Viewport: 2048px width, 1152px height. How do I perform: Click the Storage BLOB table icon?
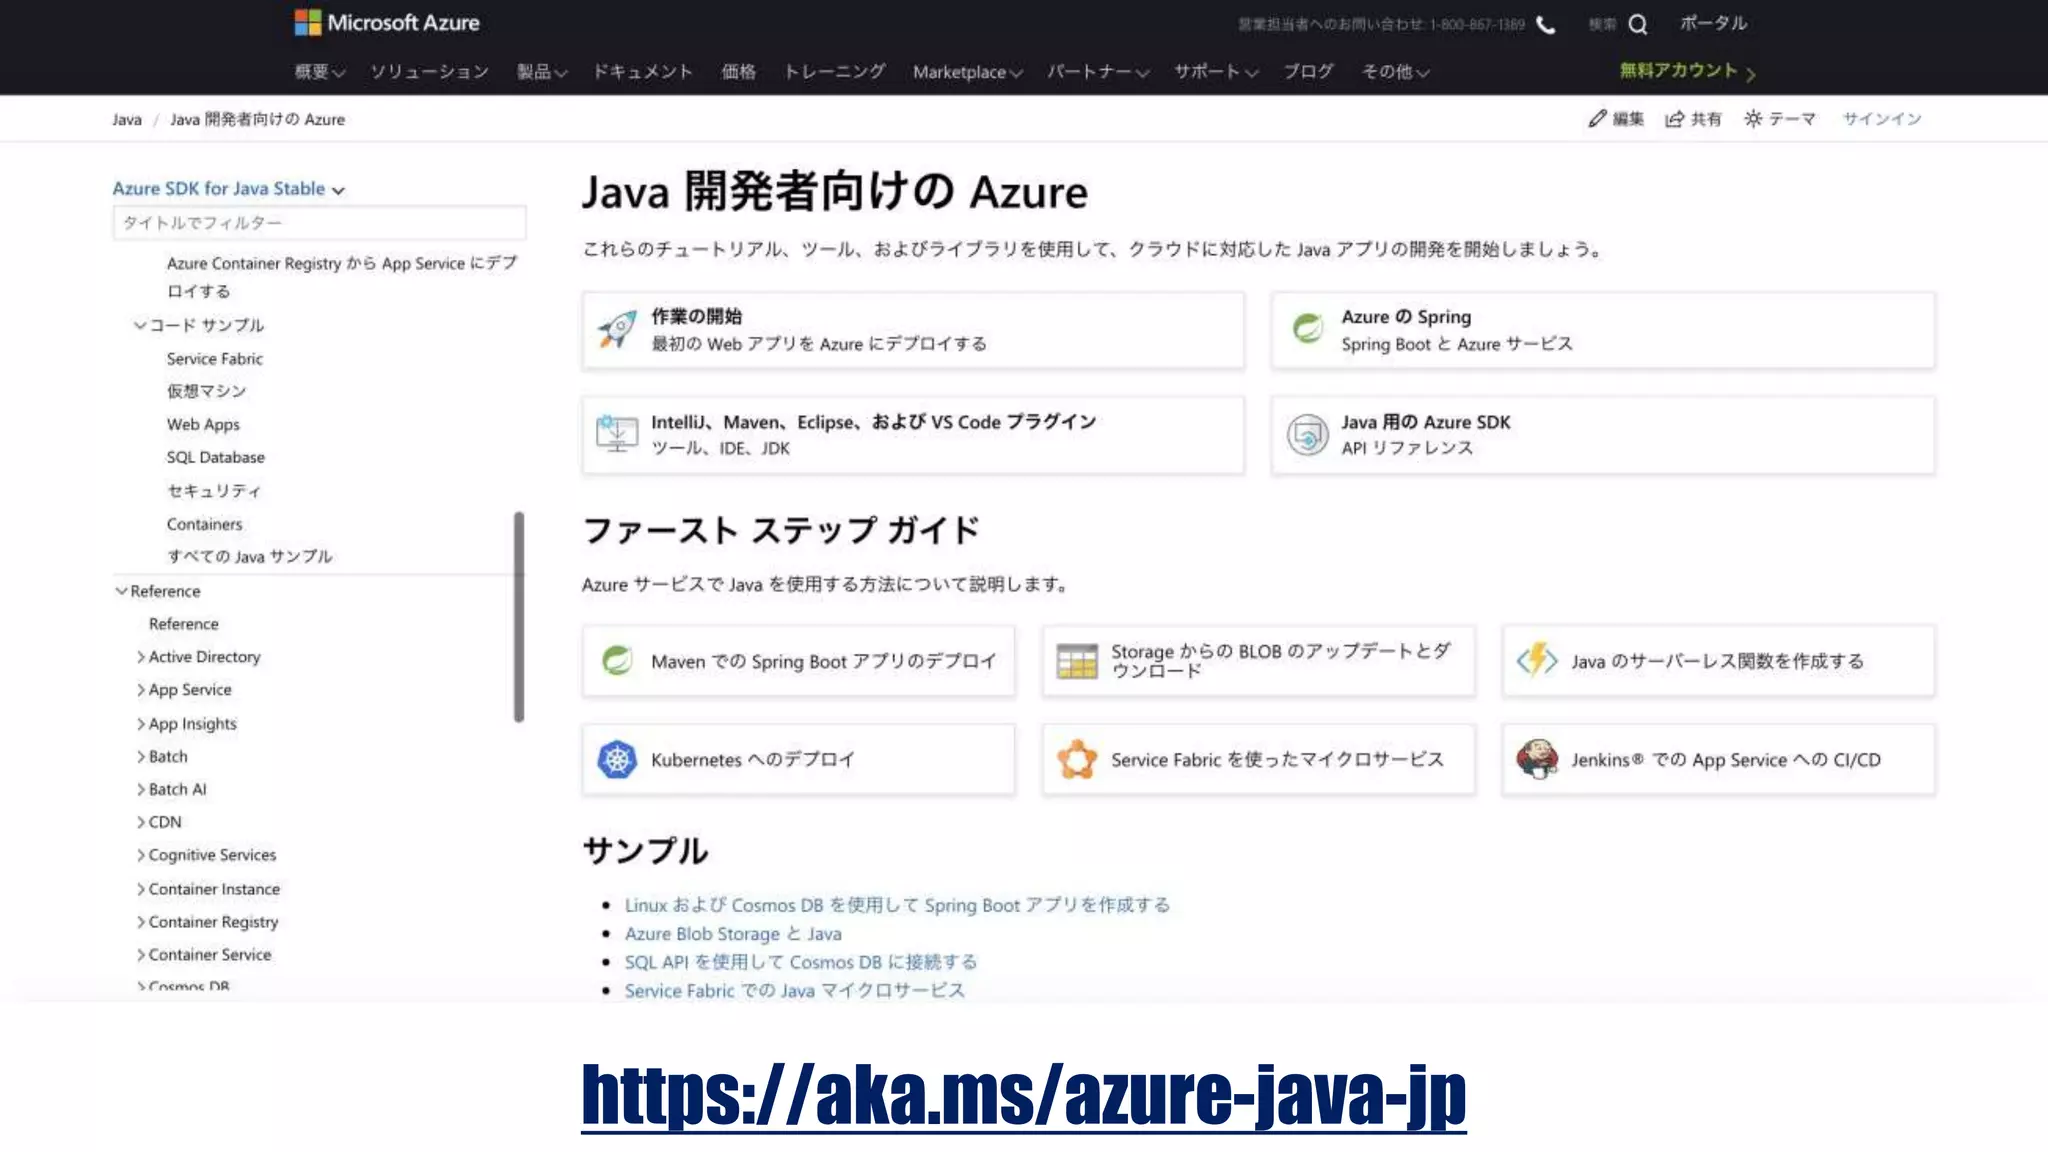(x=1077, y=660)
